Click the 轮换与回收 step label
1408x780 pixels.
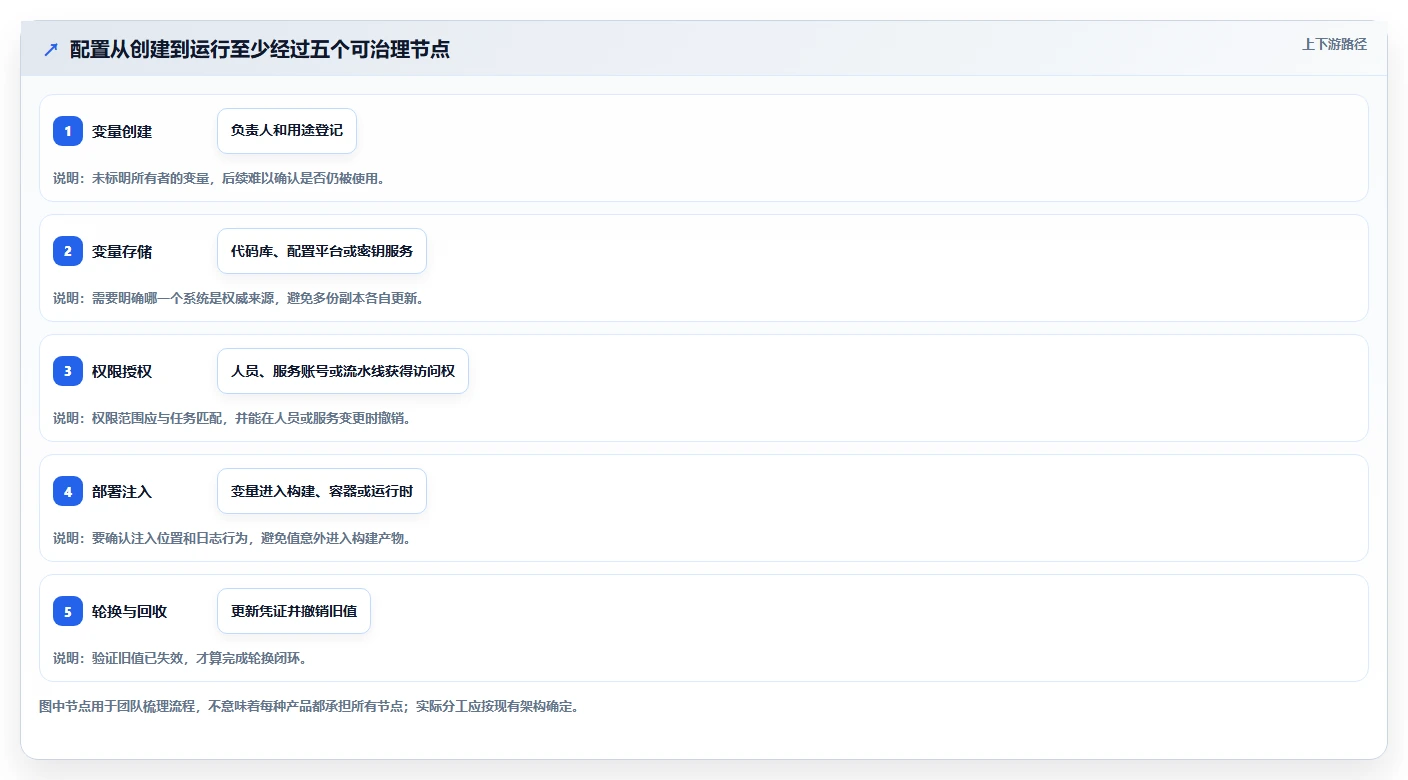[130, 611]
